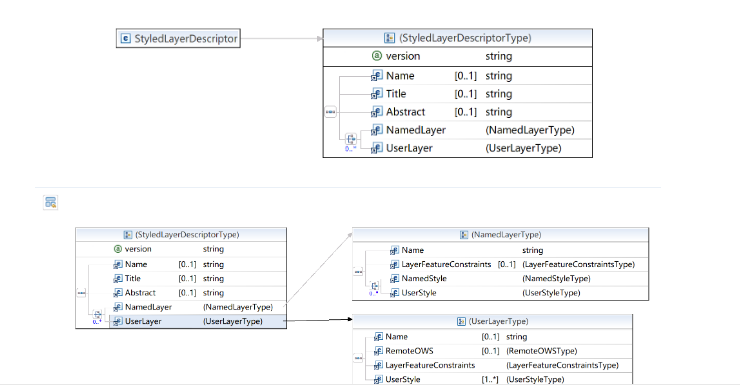This screenshot has width=740, height=387.
Task: Select the highlighted UserLayer row in the lower box
Action: click(x=198, y=321)
